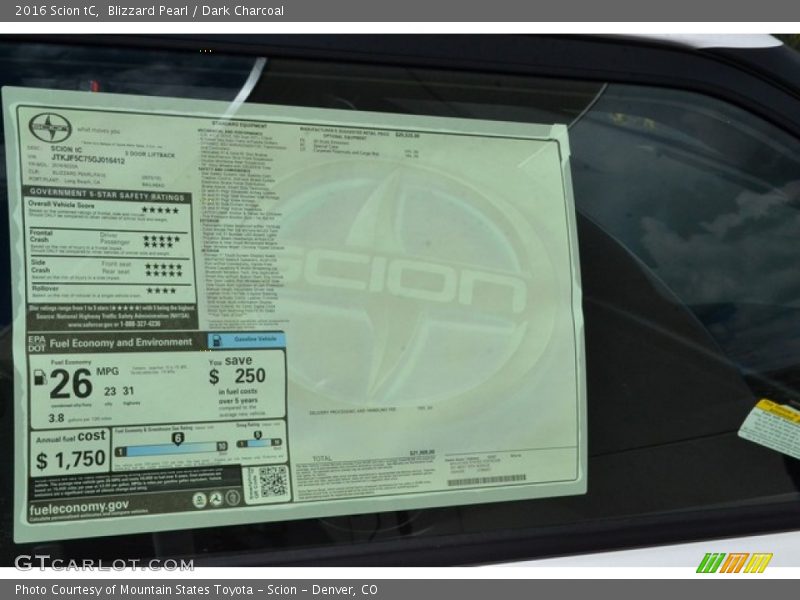This screenshot has height=600, width=800.
Task: Open the fueleconomy.gov link text
Action: 79,508
